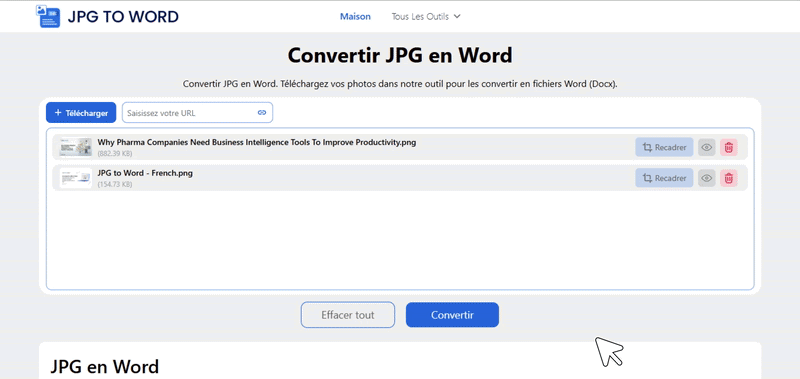Click the JPG TO WORD site title
800x379 pixels.
[x=123, y=17]
